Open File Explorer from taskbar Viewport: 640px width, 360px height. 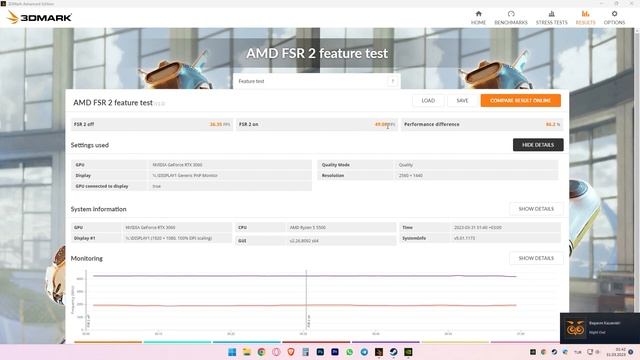click(x=247, y=352)
